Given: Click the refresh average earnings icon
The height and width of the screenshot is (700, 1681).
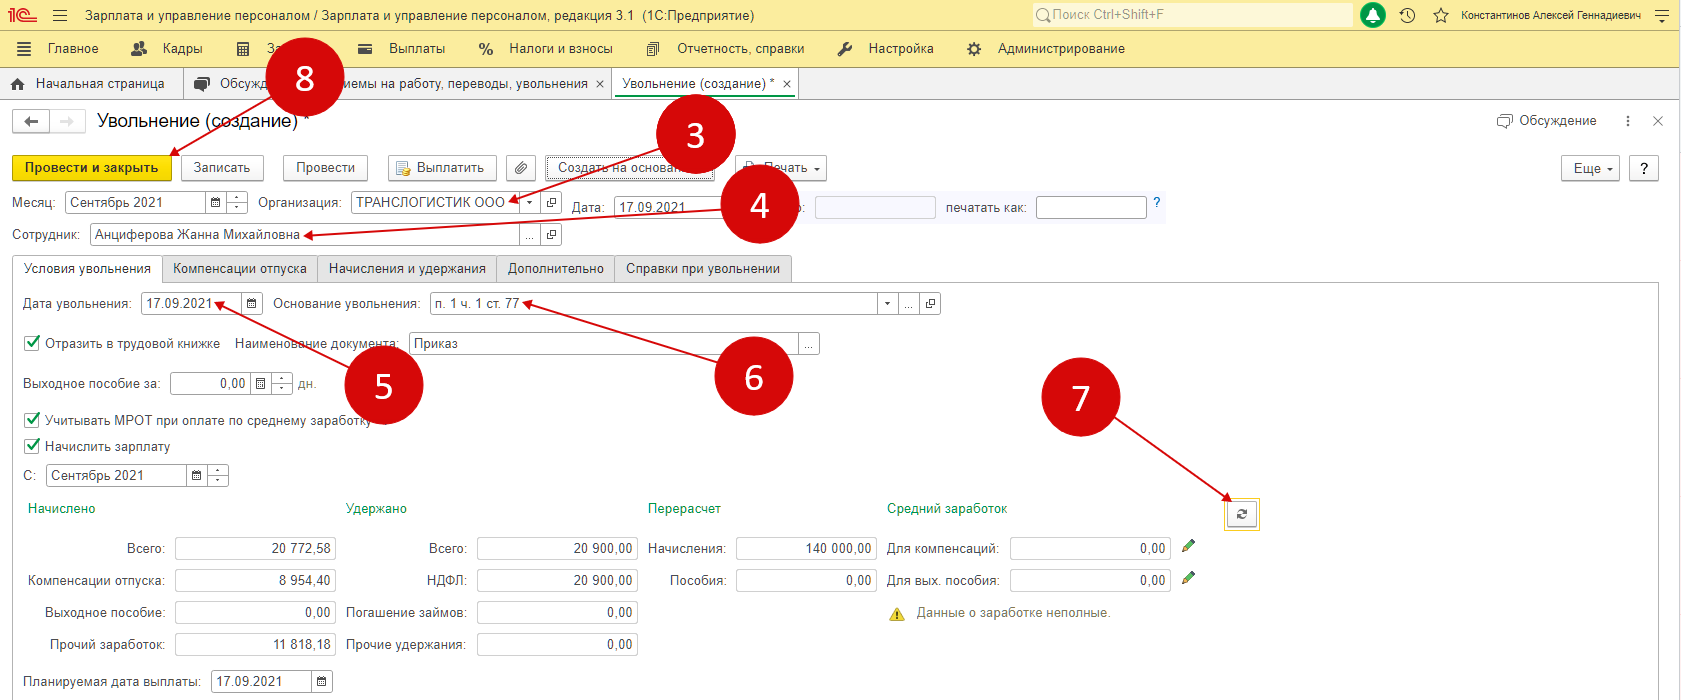Looking at the screenshot, I should point(1241,514).
